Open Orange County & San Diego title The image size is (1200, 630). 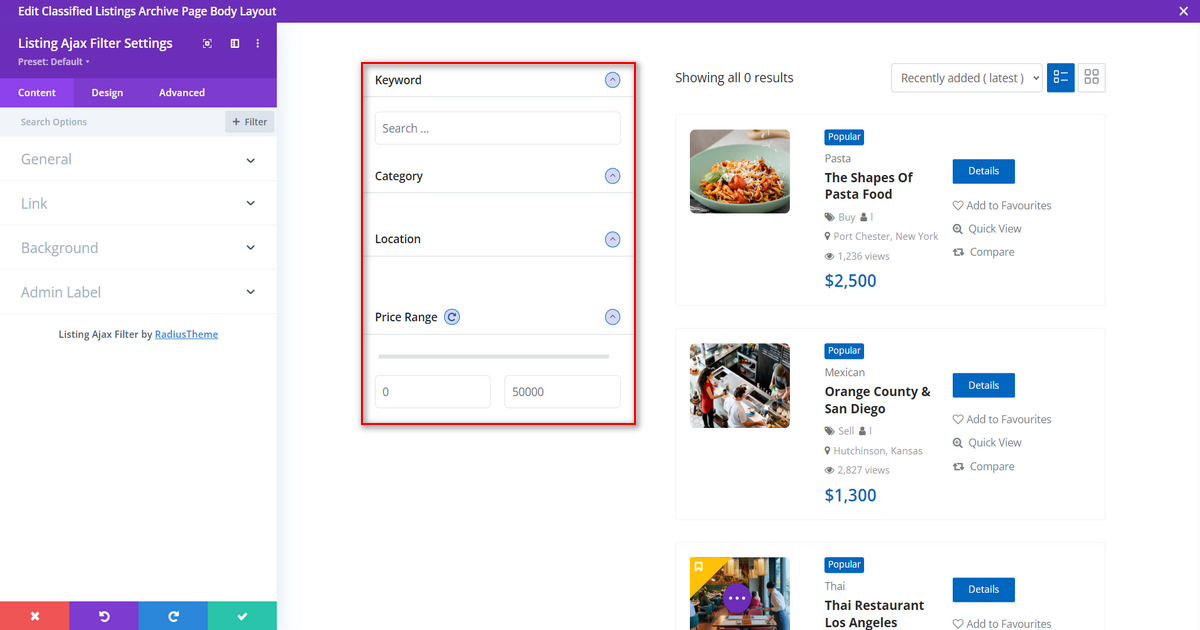click(x=878, y=400)
